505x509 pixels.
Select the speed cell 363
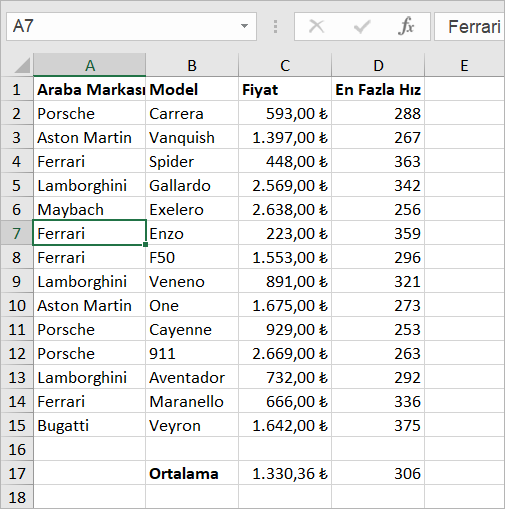378,161
